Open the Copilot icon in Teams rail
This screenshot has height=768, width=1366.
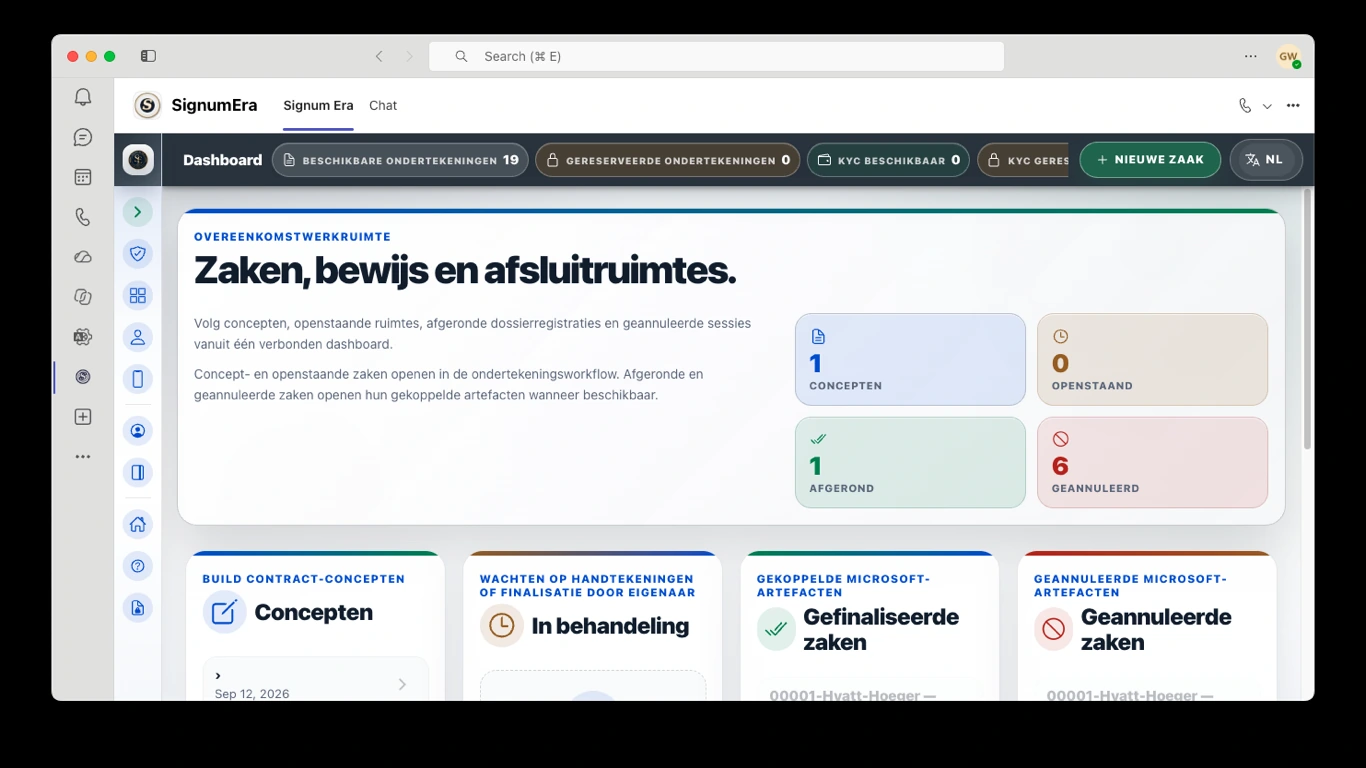tap(83, 297)
